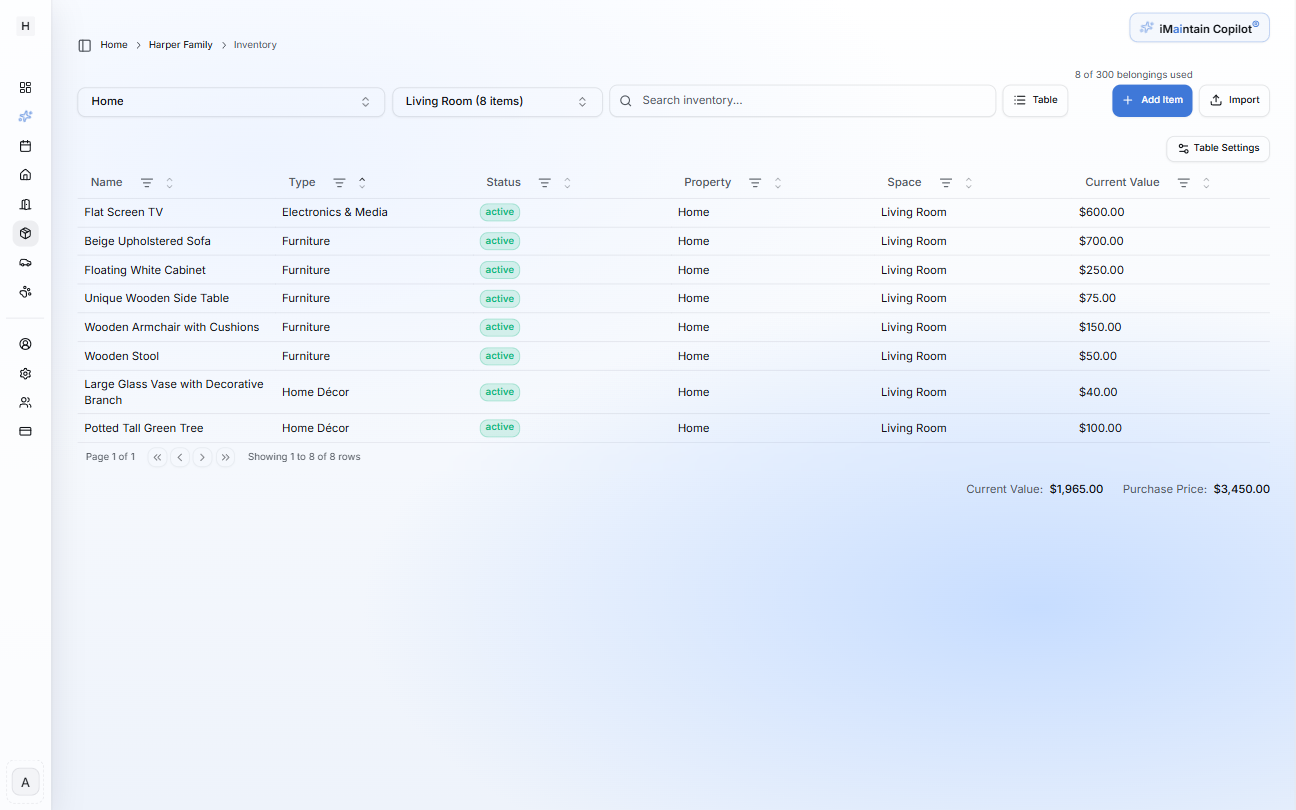
Task: Sort the Name column with its arrows
Action: 168,182
